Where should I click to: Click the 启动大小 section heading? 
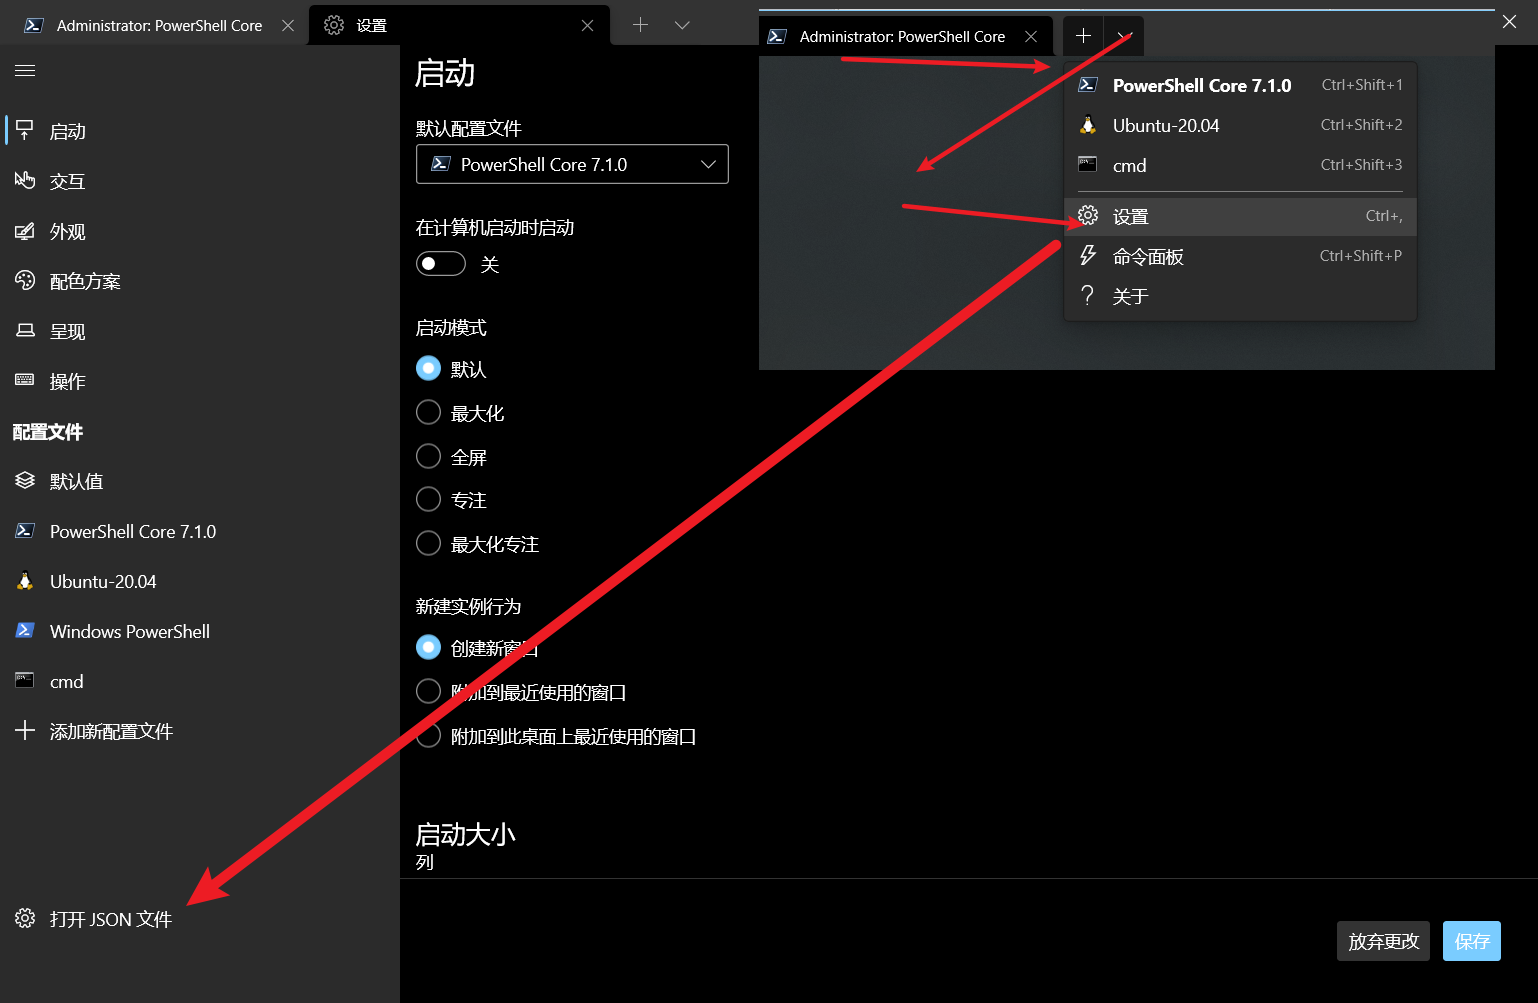[x=465, y=834]
